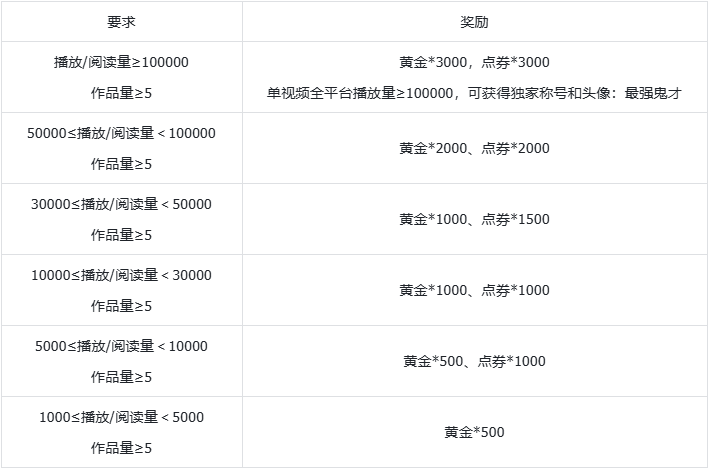709x469 pixels.
Task: Select the 最强鬼才 exclusive title line
Action: 474,93
